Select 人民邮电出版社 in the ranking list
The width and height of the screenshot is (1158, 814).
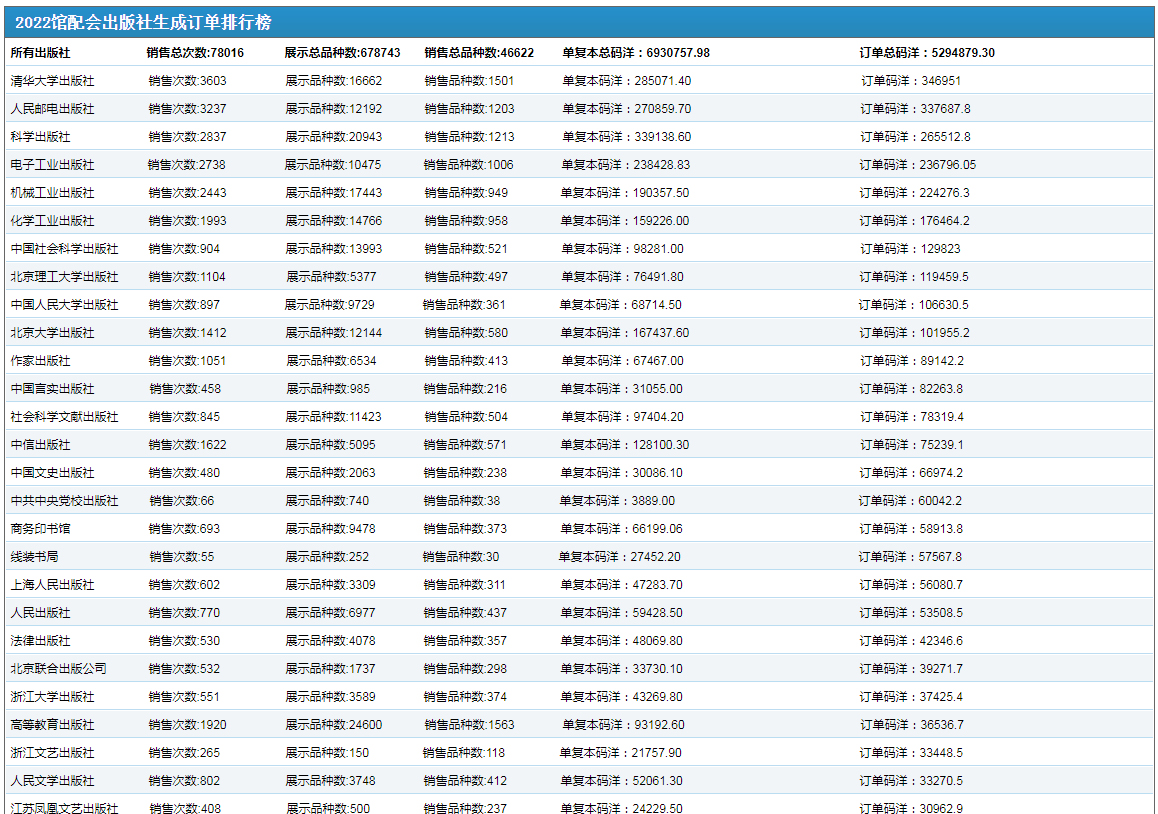(52, 109)
